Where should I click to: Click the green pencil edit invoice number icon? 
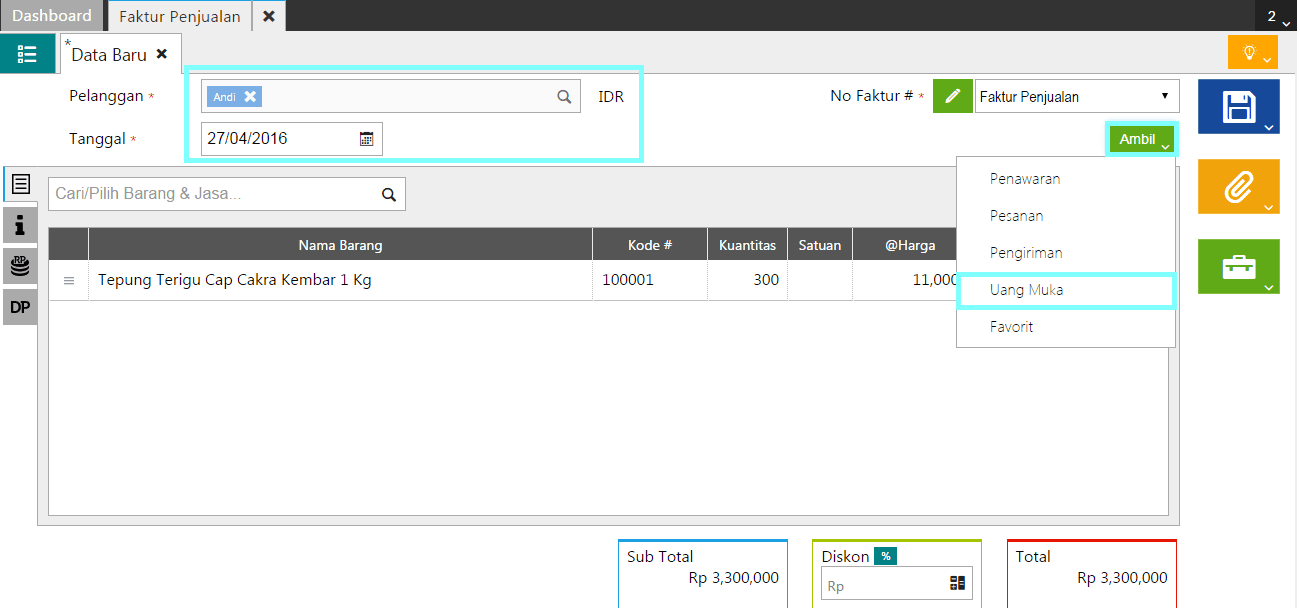coord(953,97)
